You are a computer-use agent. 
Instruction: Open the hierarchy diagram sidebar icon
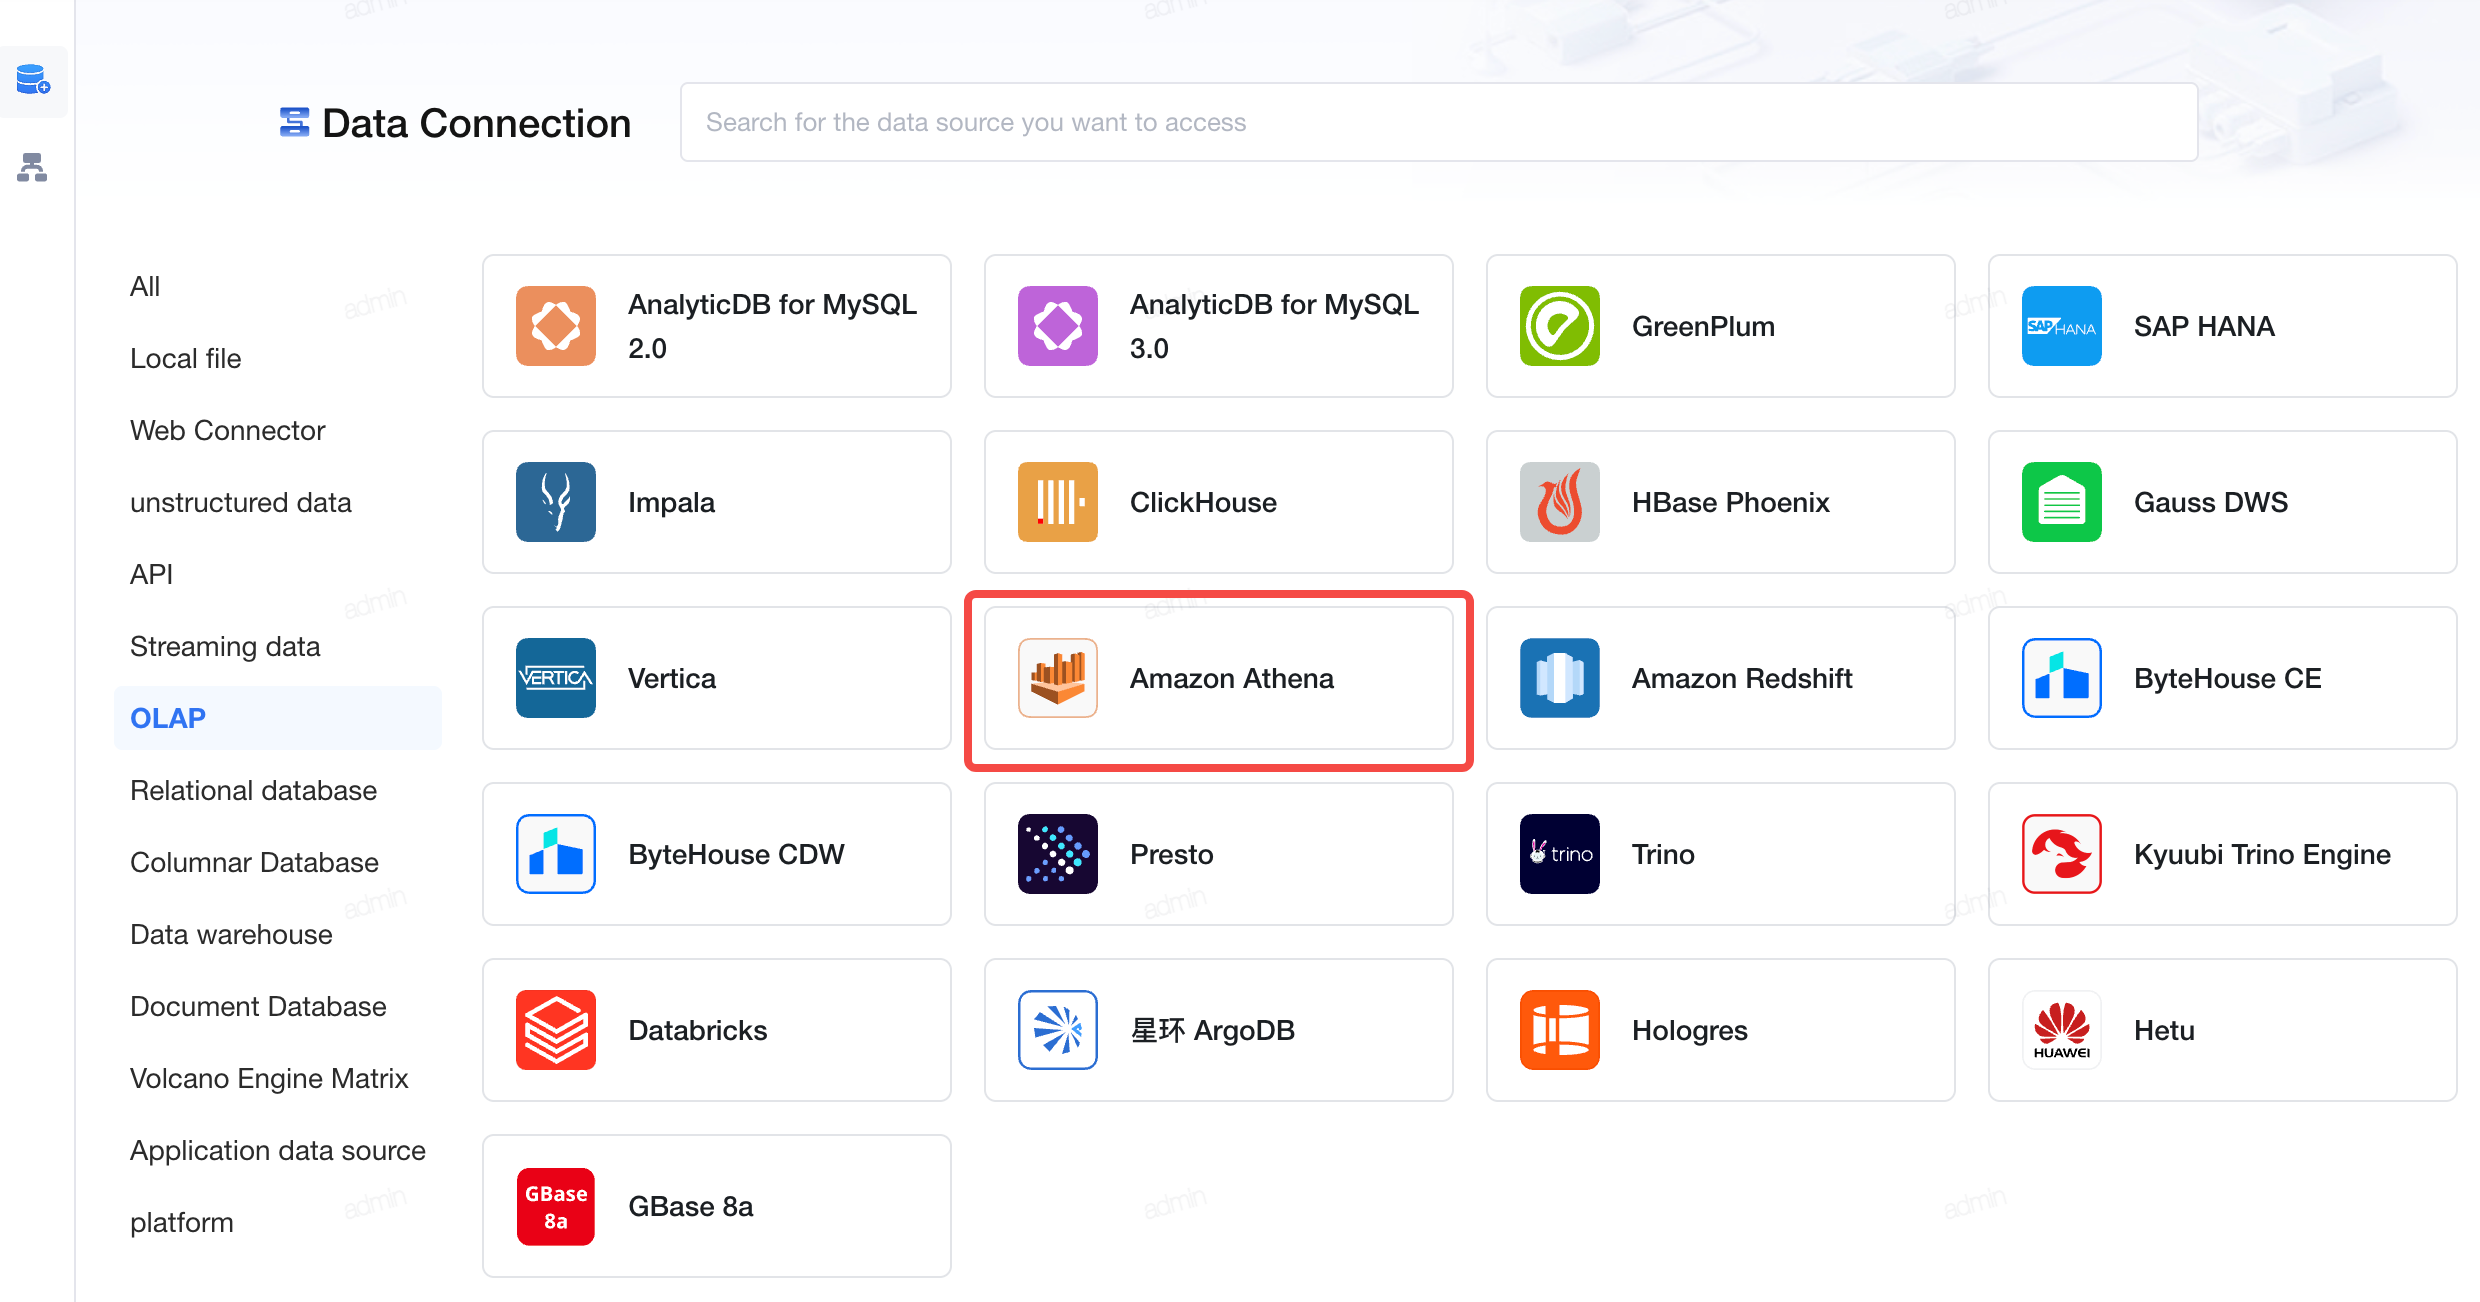point(32,167)
